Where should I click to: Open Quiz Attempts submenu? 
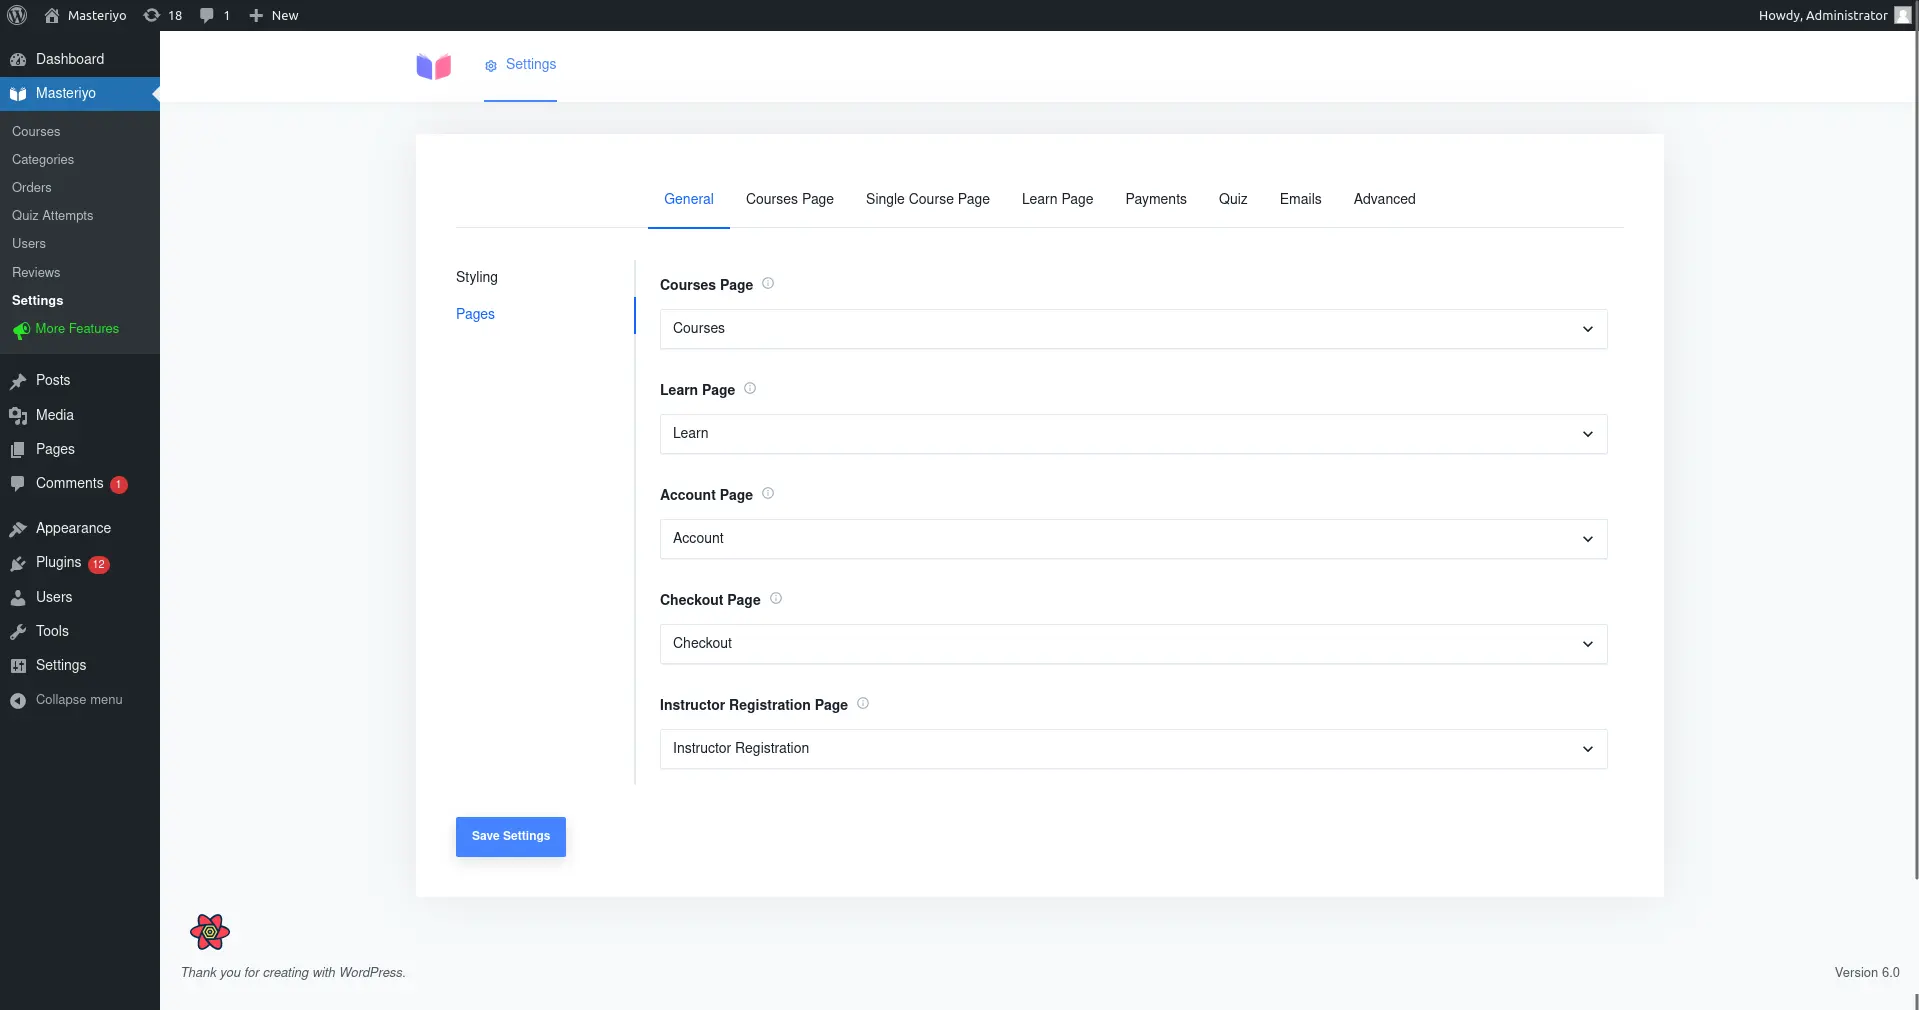[52, 216]
